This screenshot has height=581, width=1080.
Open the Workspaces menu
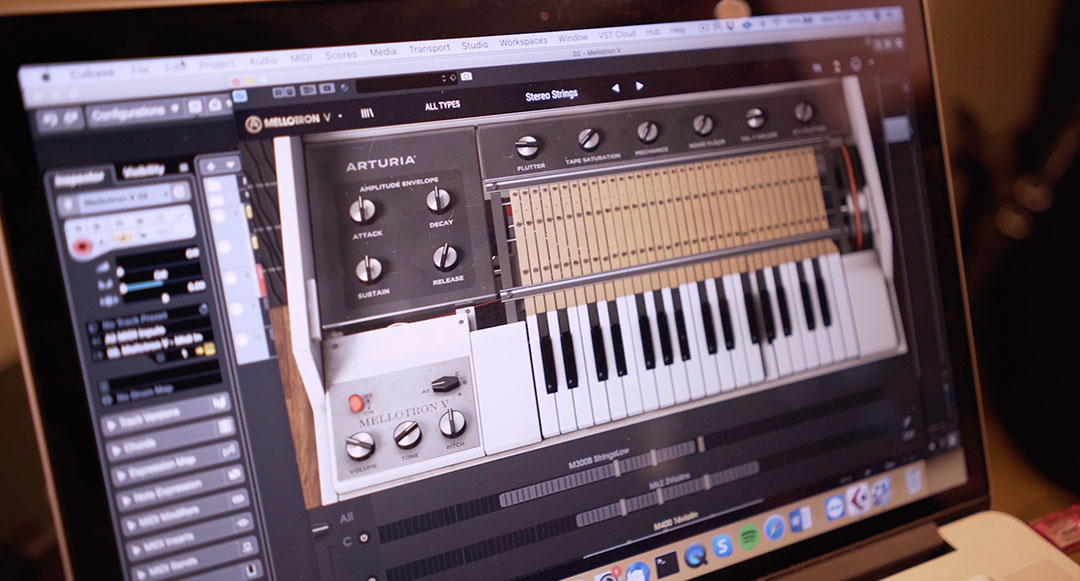tap(523, 41)
